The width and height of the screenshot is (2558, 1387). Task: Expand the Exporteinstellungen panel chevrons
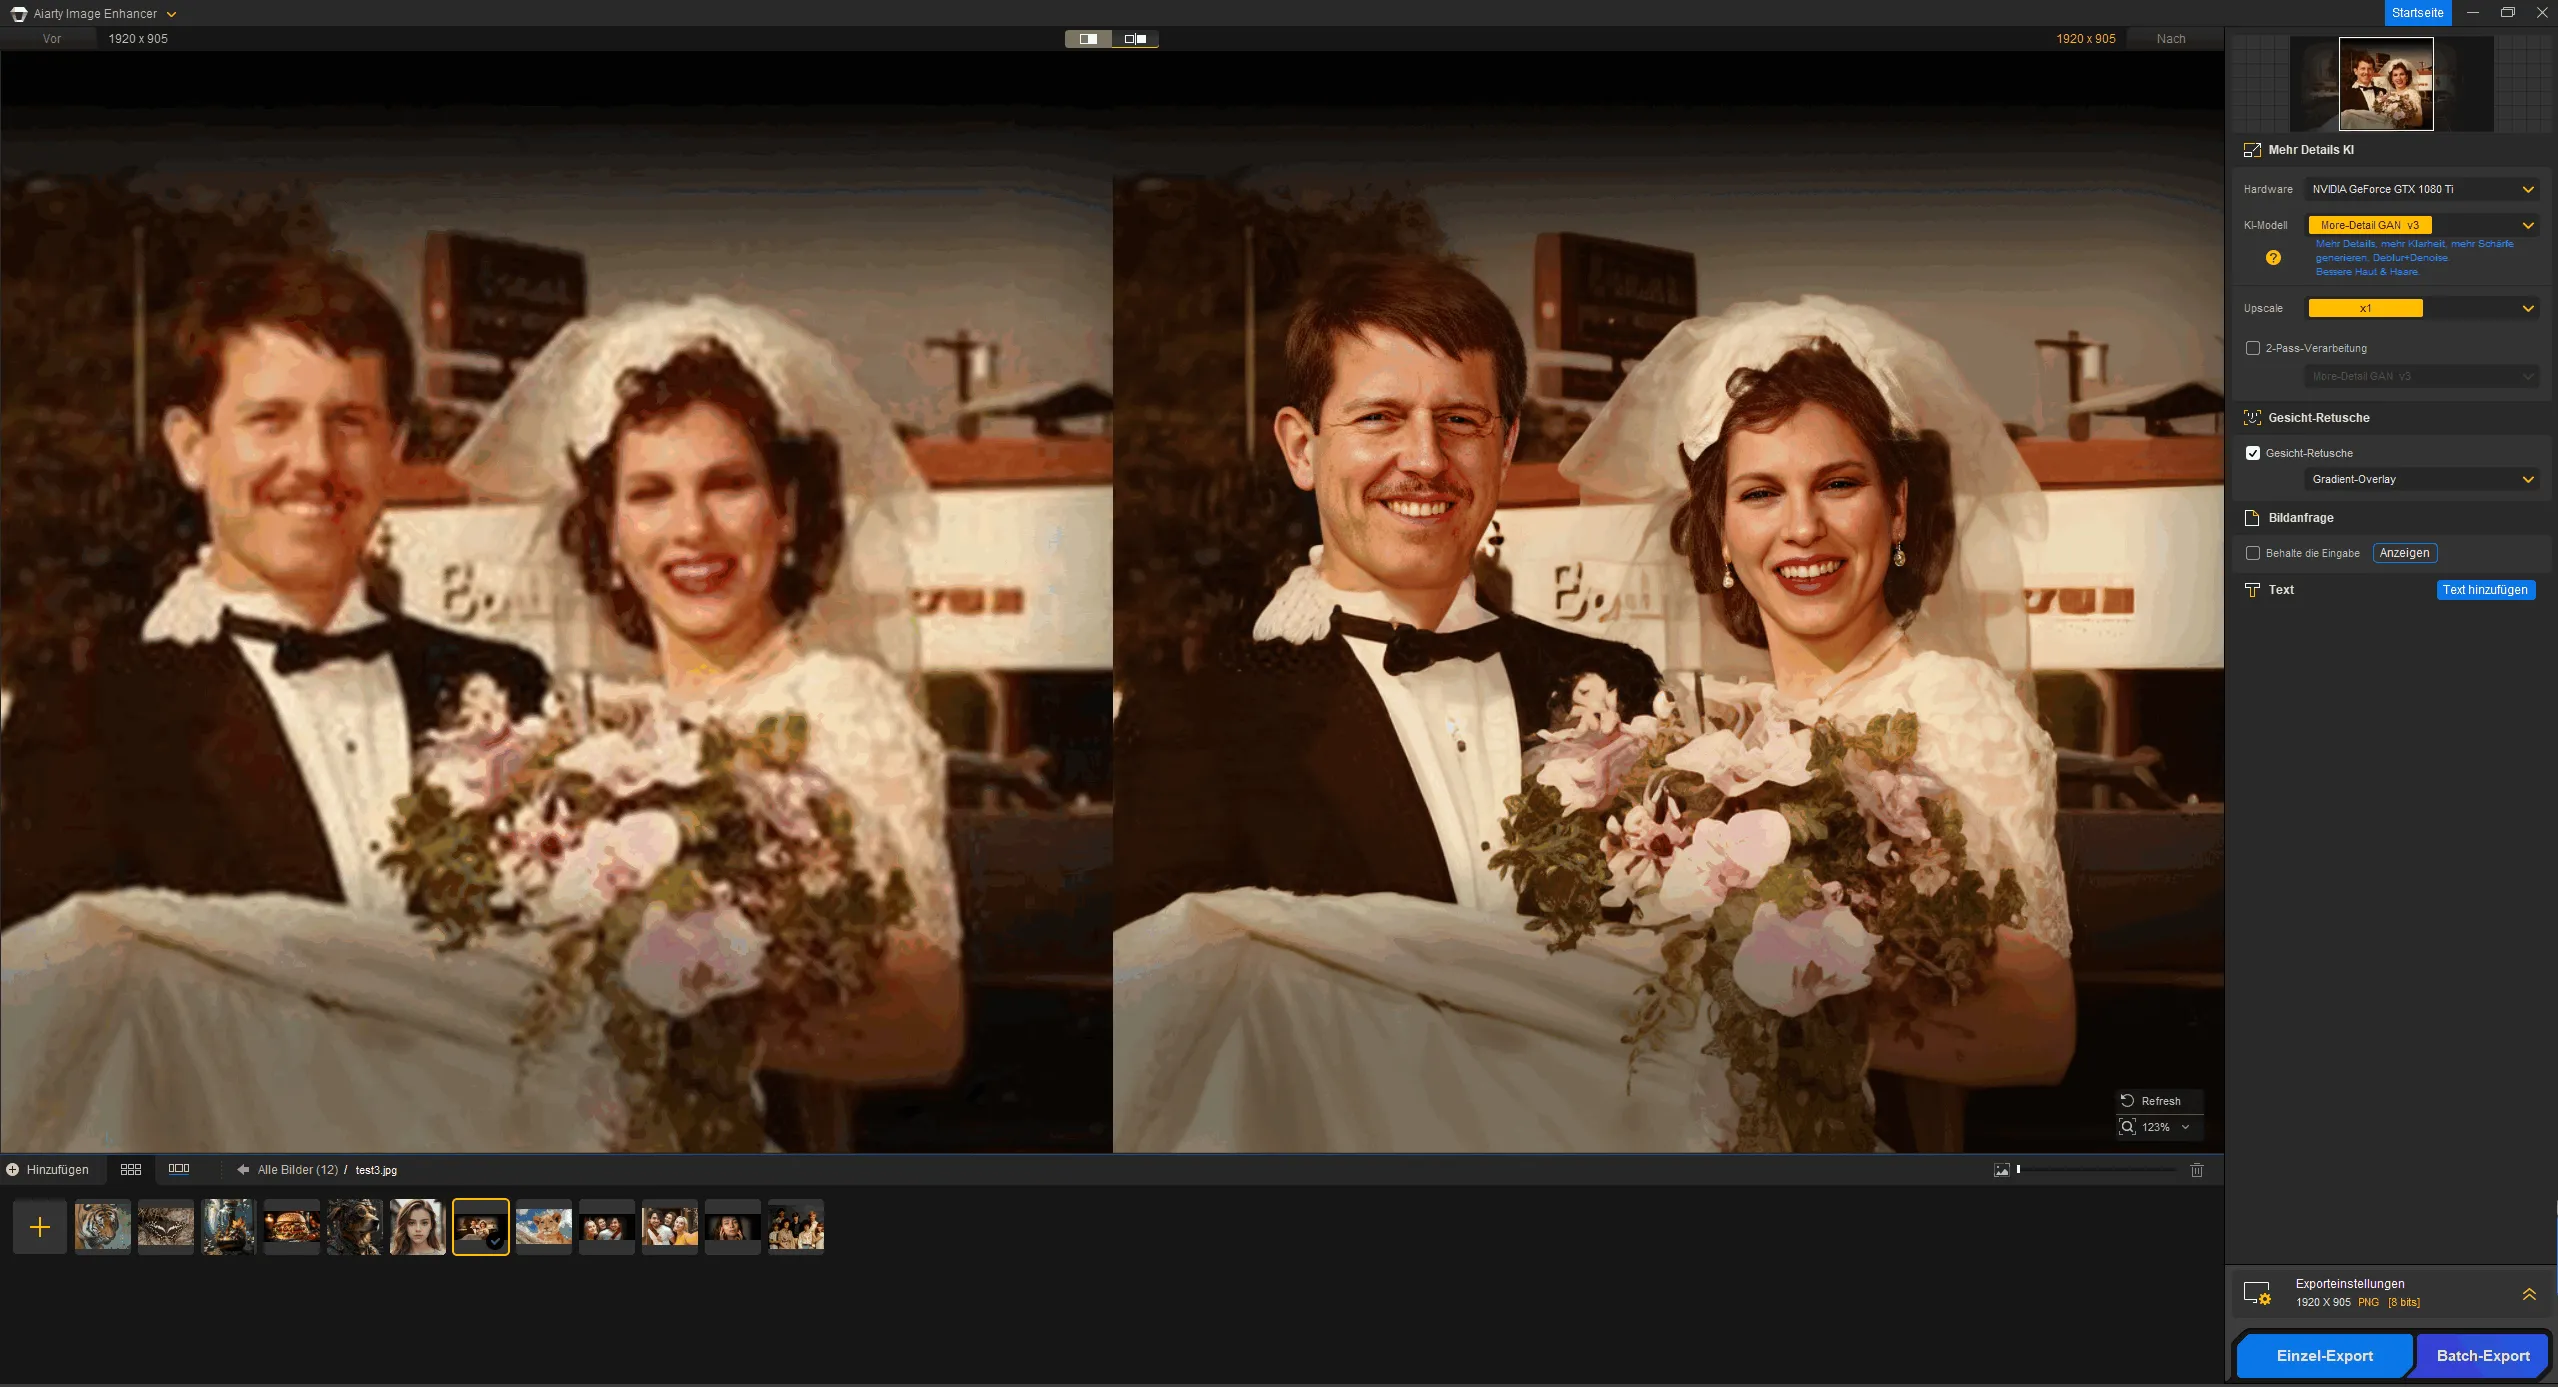point(2529,1294)
